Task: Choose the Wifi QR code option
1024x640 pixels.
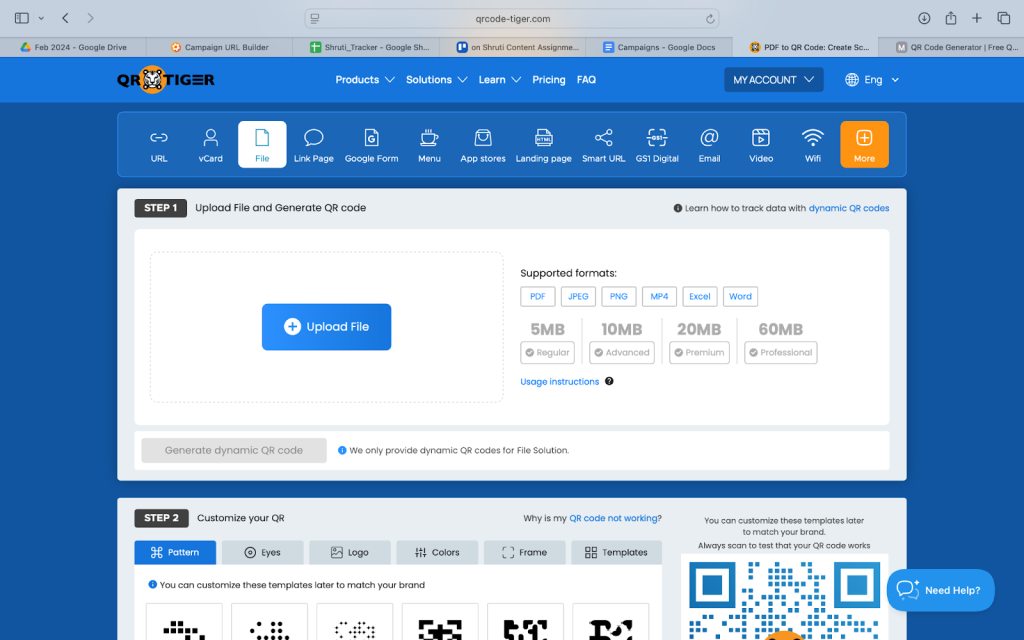Action: point(812,145)
